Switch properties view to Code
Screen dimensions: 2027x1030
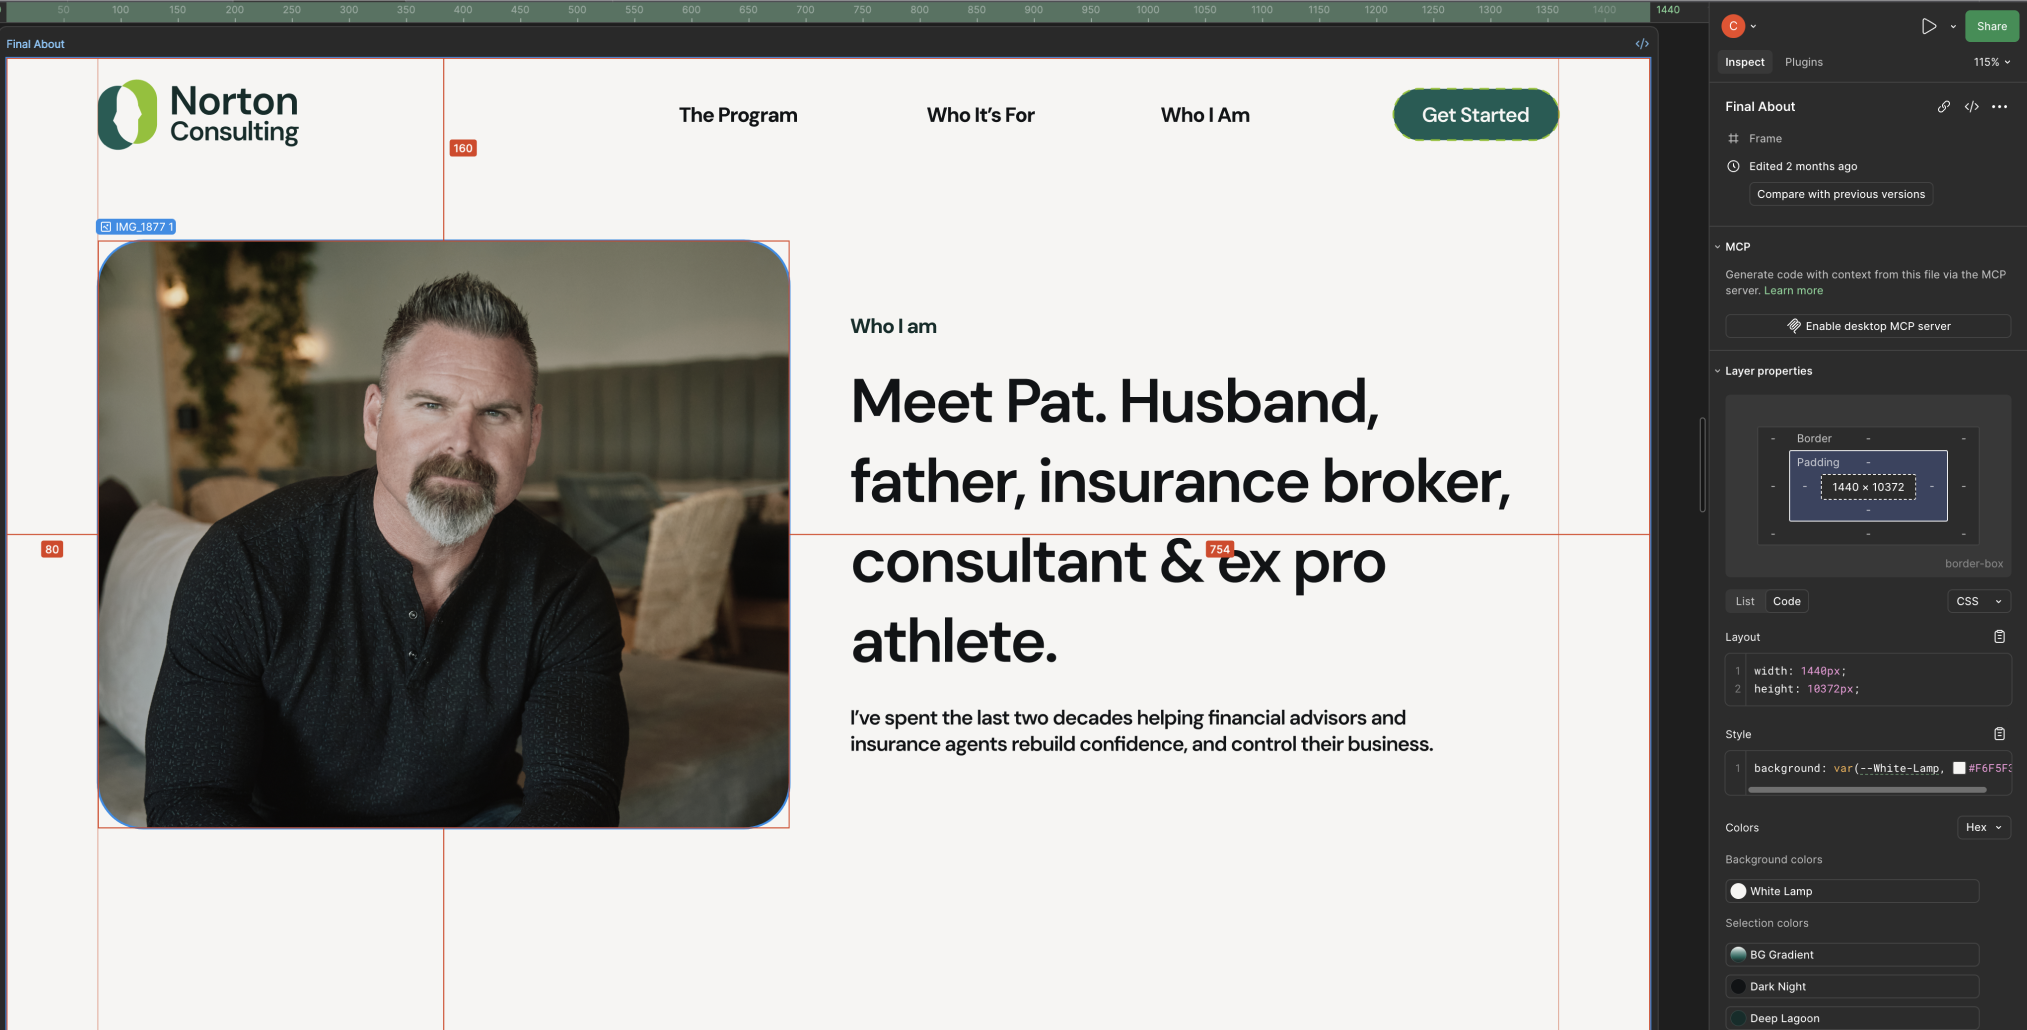1786,601
